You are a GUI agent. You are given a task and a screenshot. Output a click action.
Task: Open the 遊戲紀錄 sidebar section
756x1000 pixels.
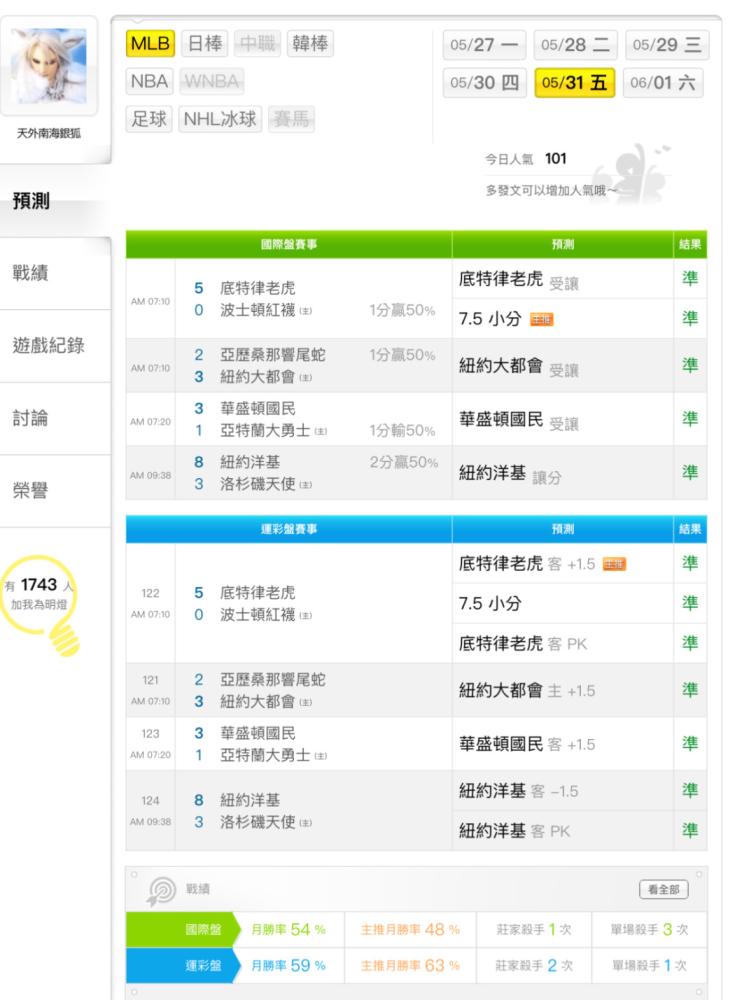[x=55, y=346]
